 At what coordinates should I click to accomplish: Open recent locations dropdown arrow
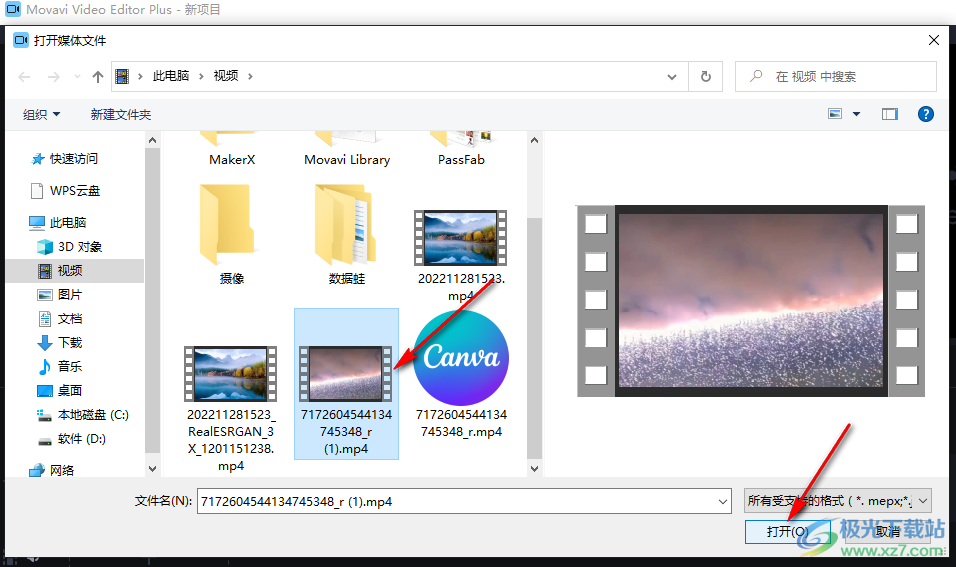(x=77, y=77)
